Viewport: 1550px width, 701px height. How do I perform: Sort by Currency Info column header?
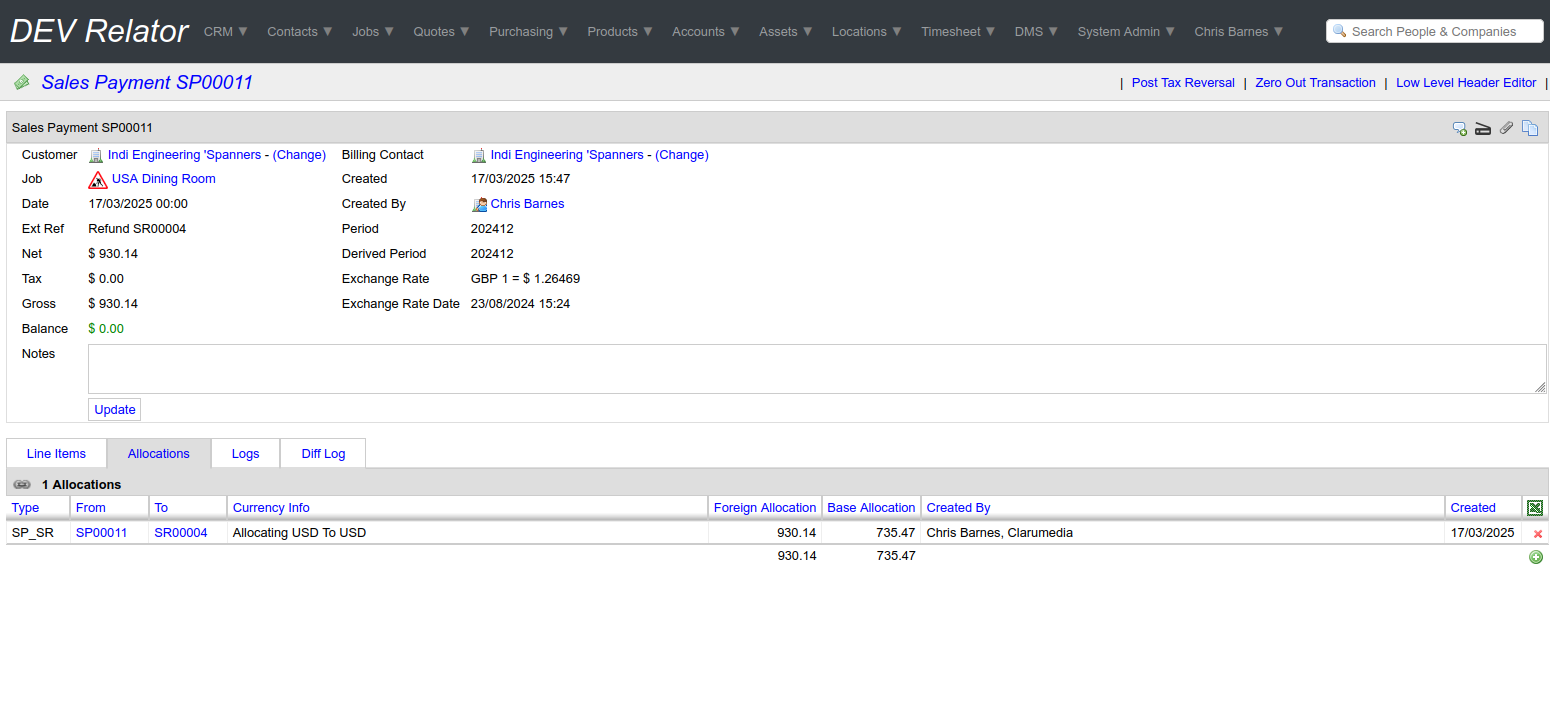[271, 508]
